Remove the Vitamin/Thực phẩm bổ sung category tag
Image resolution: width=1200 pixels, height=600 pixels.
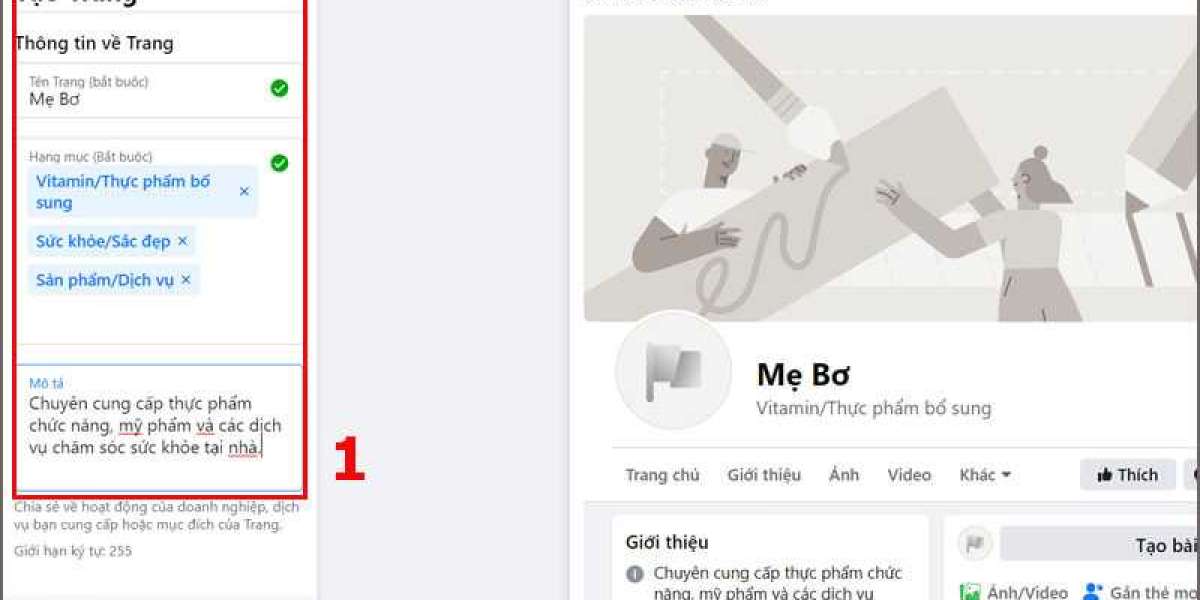(x=244, y=191)
